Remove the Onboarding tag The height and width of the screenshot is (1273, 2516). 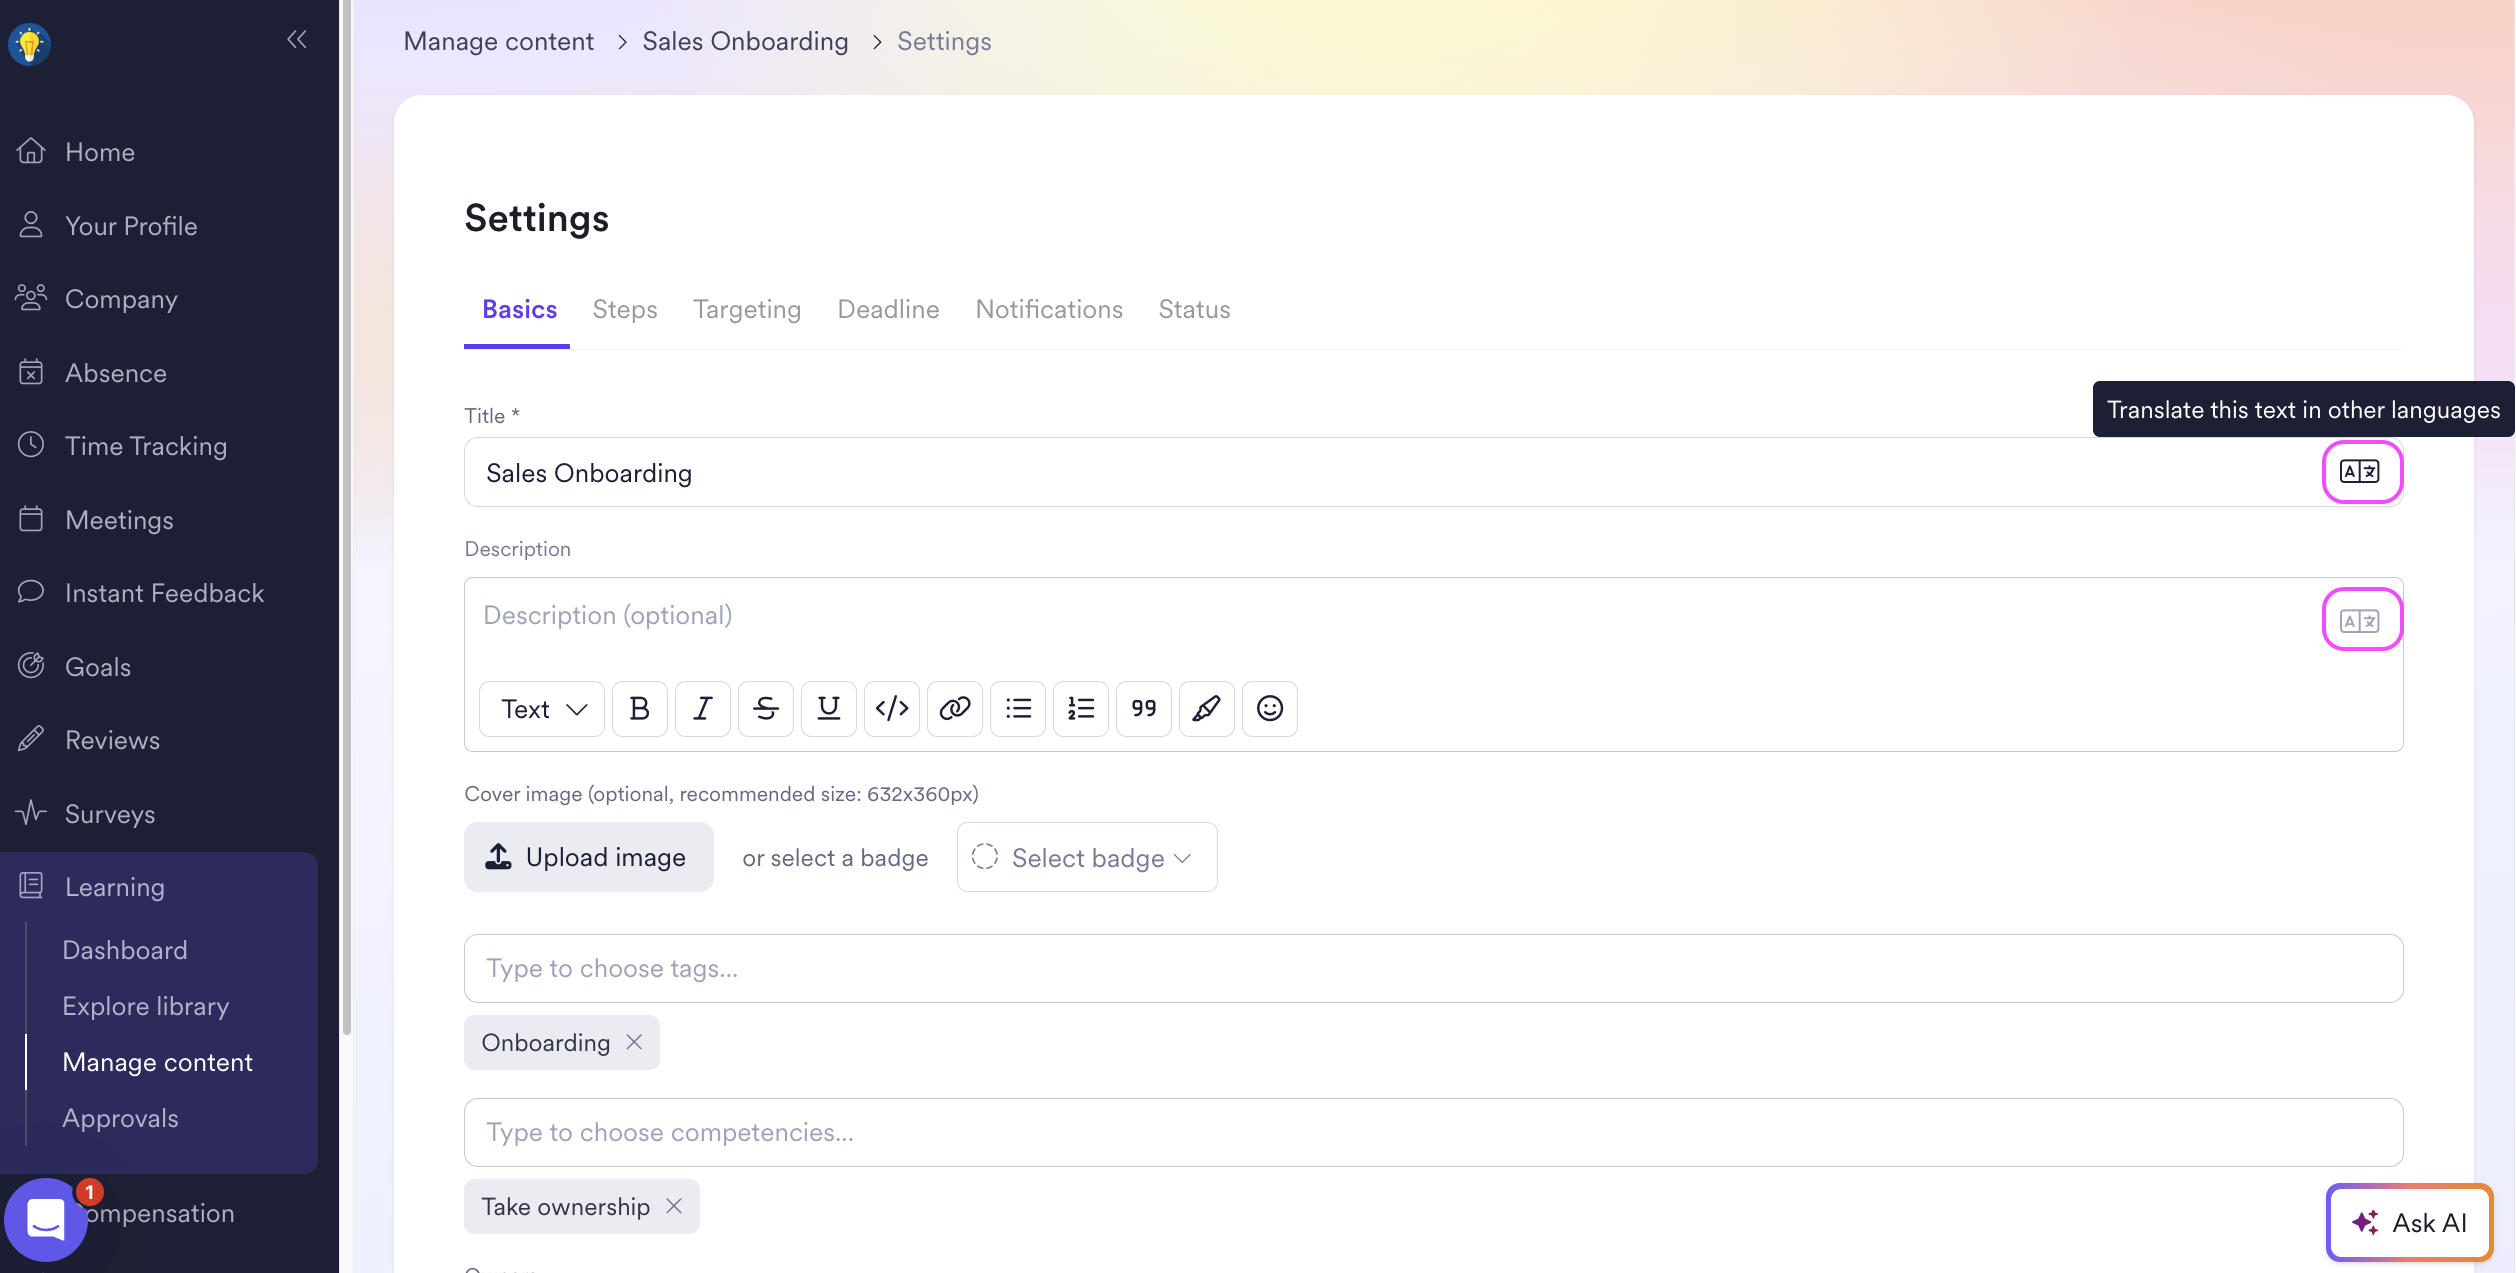pos(634,1042)
